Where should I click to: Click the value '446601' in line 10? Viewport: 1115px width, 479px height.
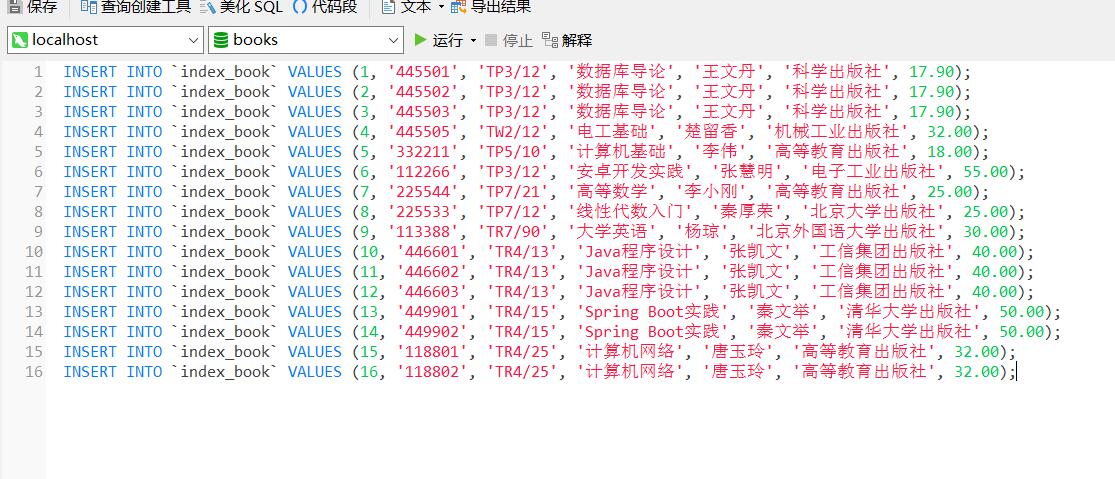[x=433, y=252]
